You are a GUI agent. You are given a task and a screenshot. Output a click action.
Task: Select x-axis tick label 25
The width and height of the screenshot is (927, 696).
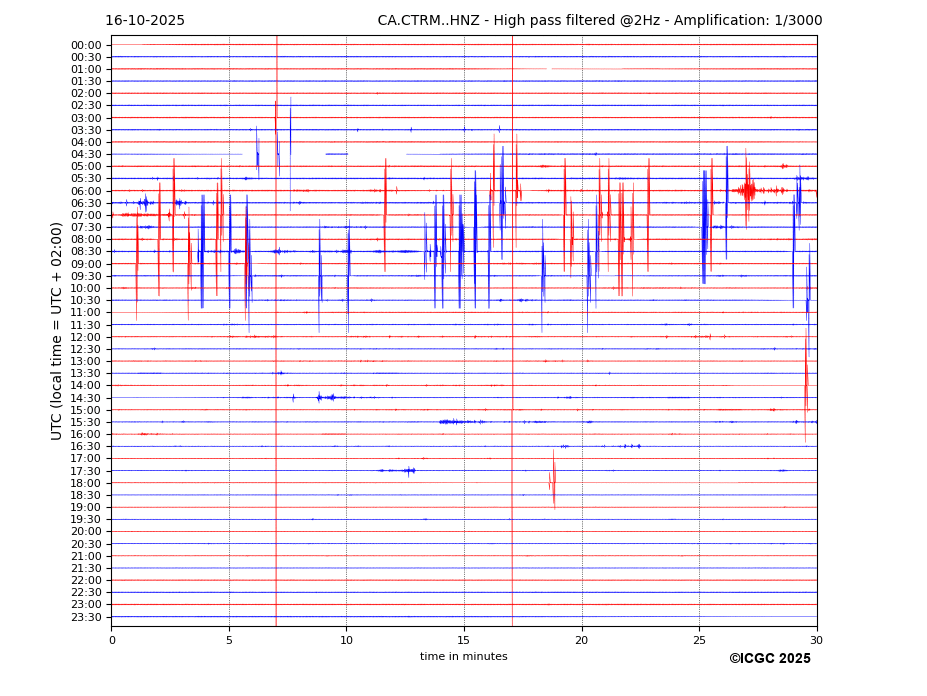(699, 640)
